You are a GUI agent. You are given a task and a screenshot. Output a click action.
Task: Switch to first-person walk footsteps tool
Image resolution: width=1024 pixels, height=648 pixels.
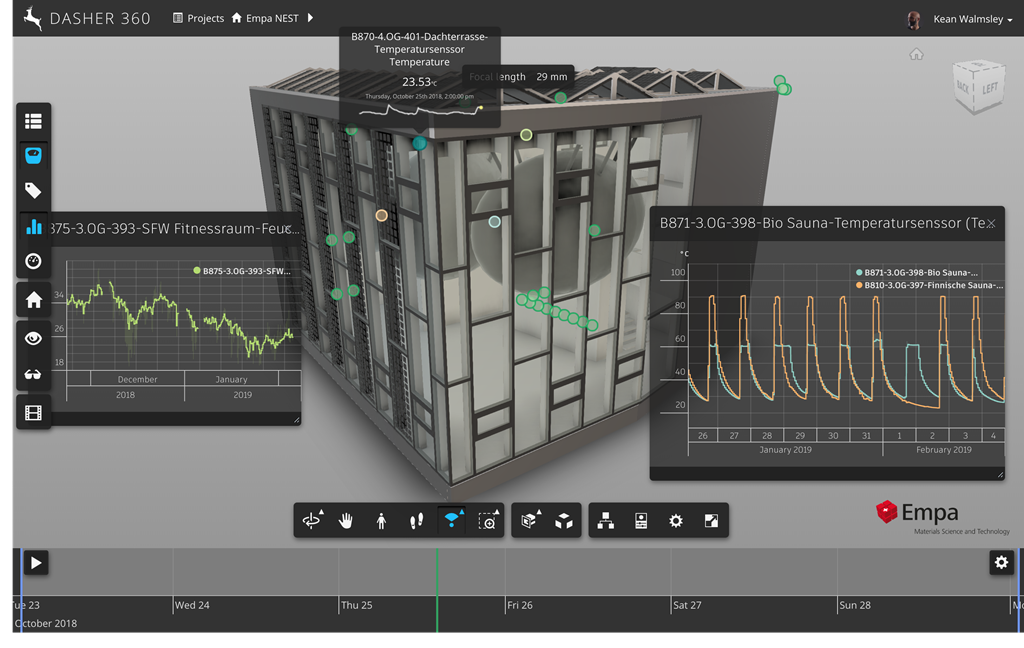[416, 521]
